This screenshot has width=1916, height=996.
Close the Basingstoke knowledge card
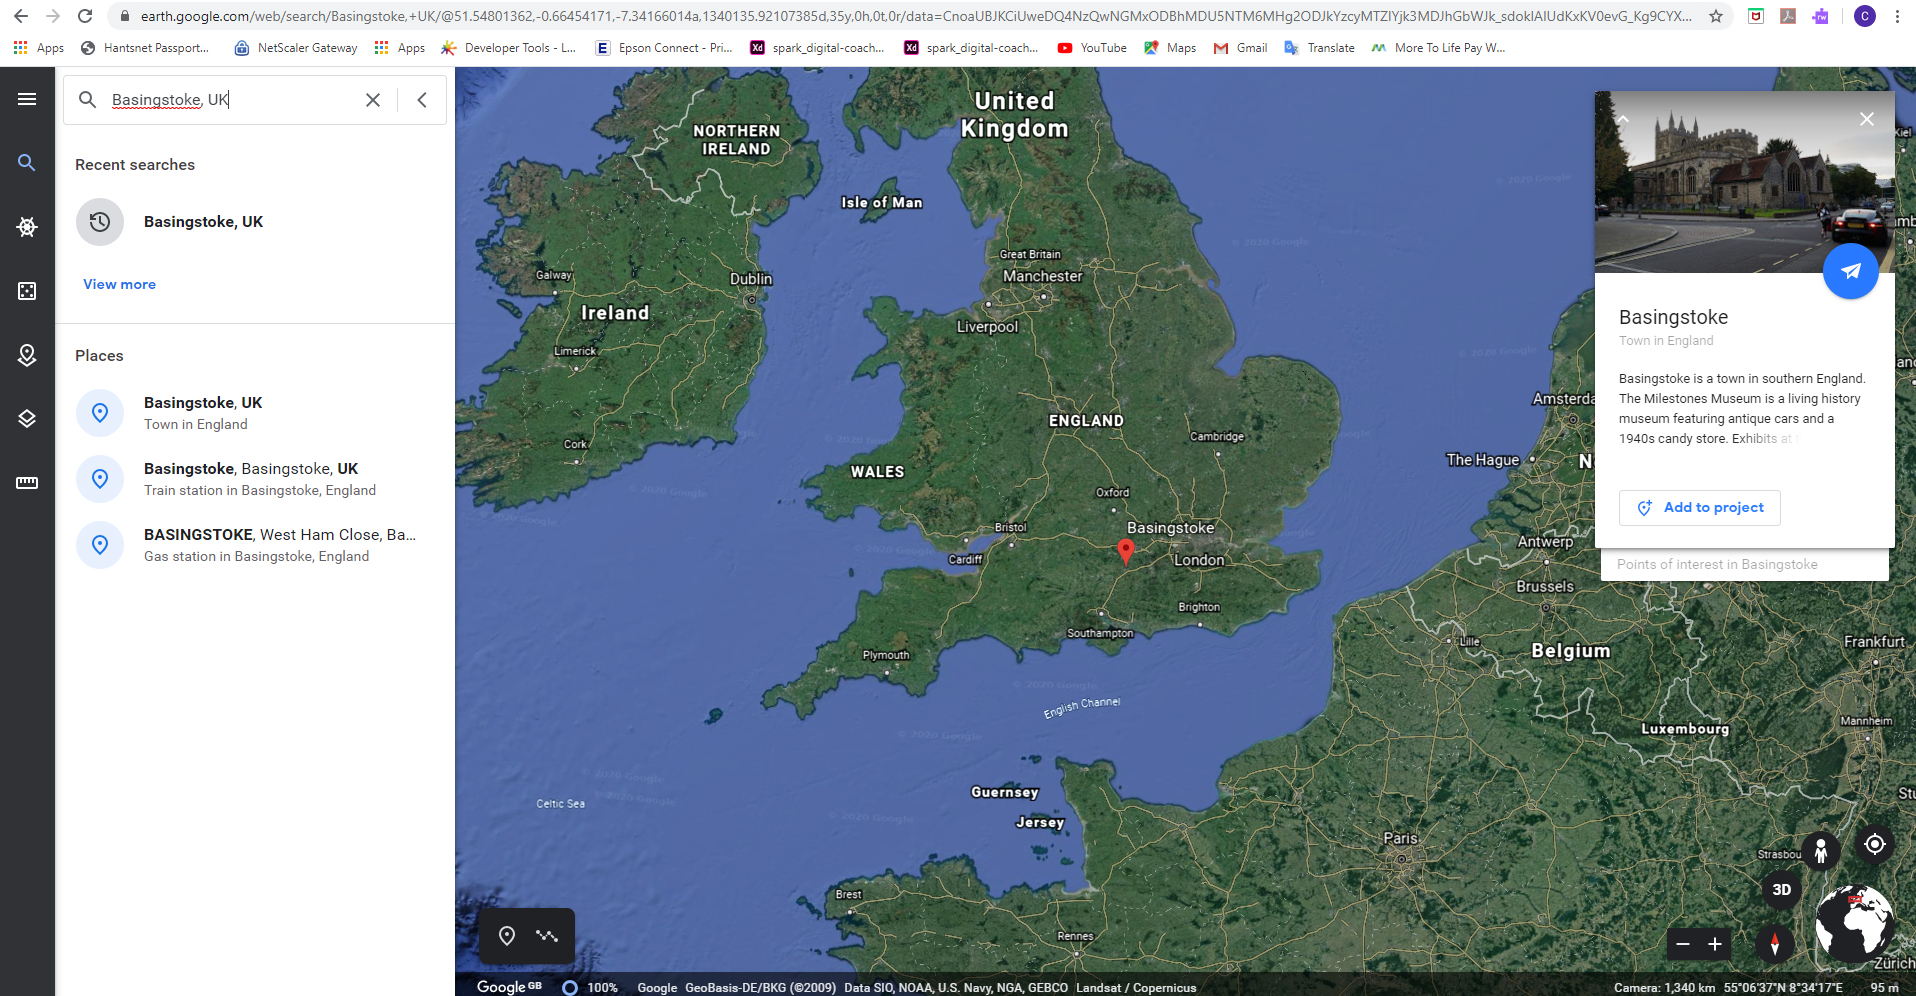(1866, 119)
